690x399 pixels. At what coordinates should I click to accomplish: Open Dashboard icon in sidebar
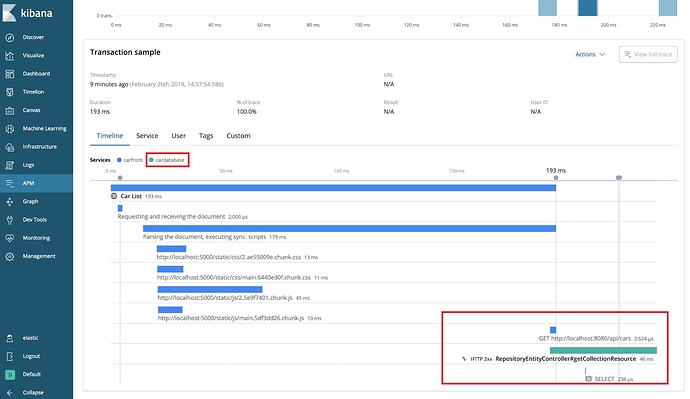pos(10,74)
